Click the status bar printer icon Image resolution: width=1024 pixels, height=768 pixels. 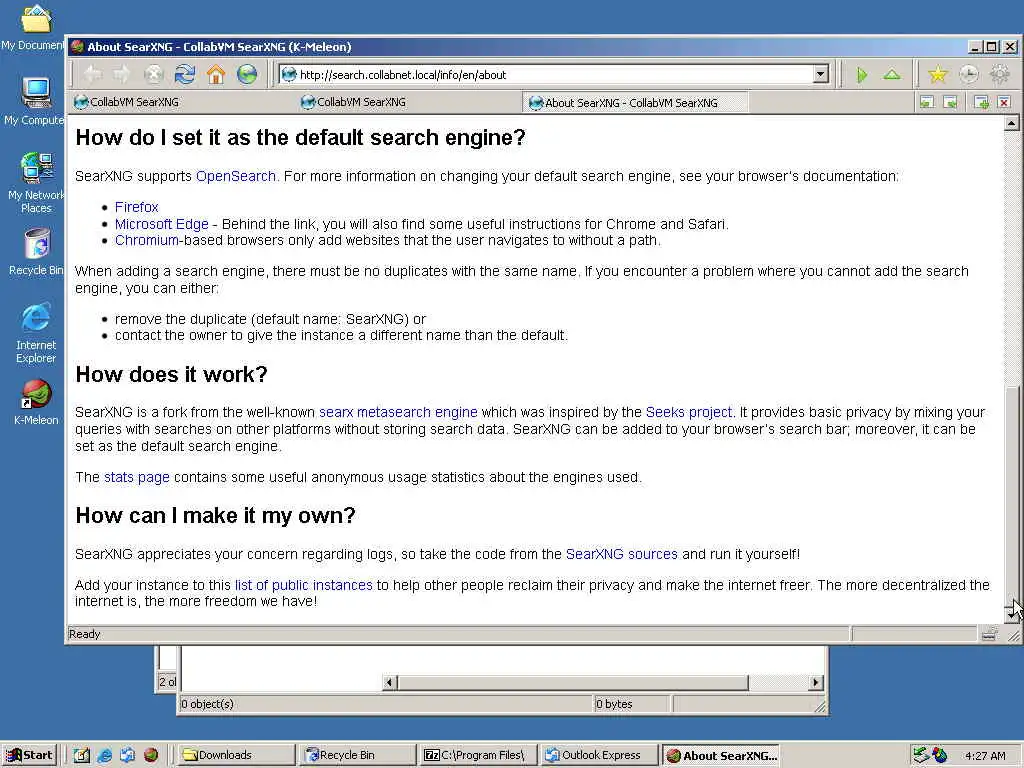[989, 633]
